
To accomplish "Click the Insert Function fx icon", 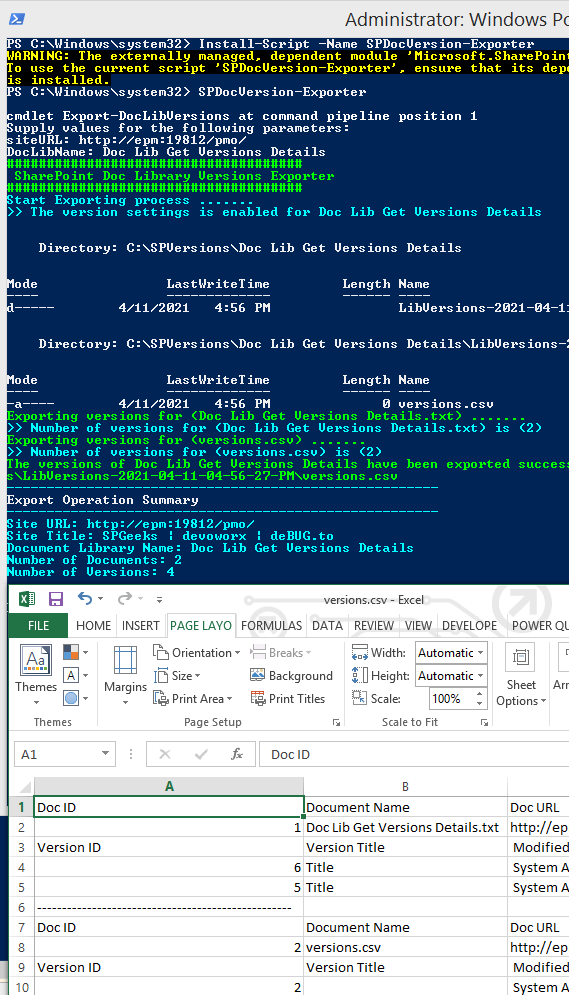I will (x=237, y=754).
